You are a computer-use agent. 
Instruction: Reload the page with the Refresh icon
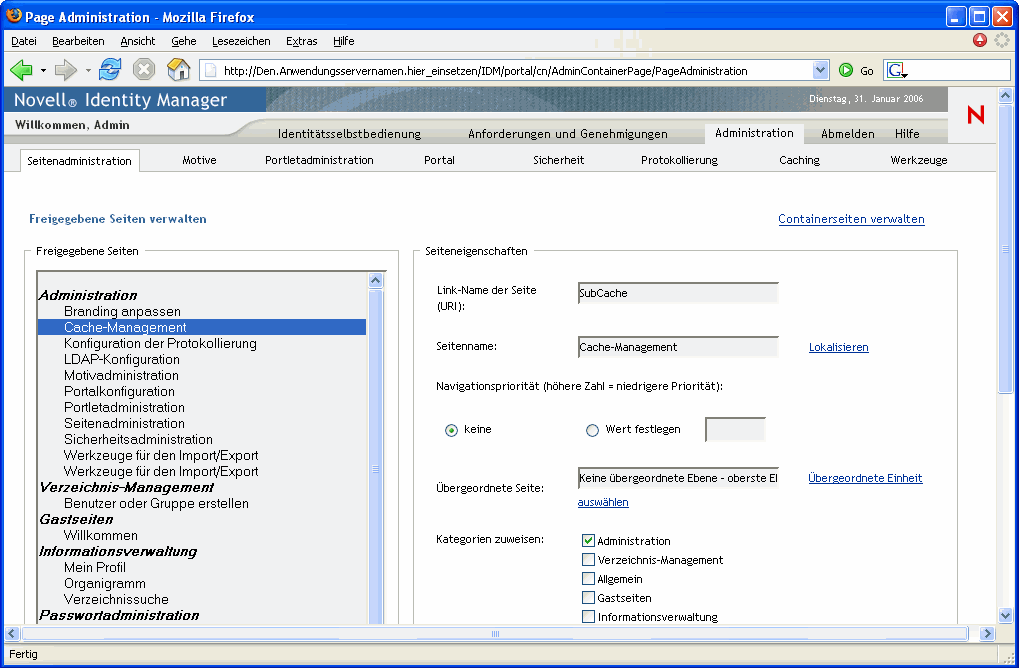point(110,71)
